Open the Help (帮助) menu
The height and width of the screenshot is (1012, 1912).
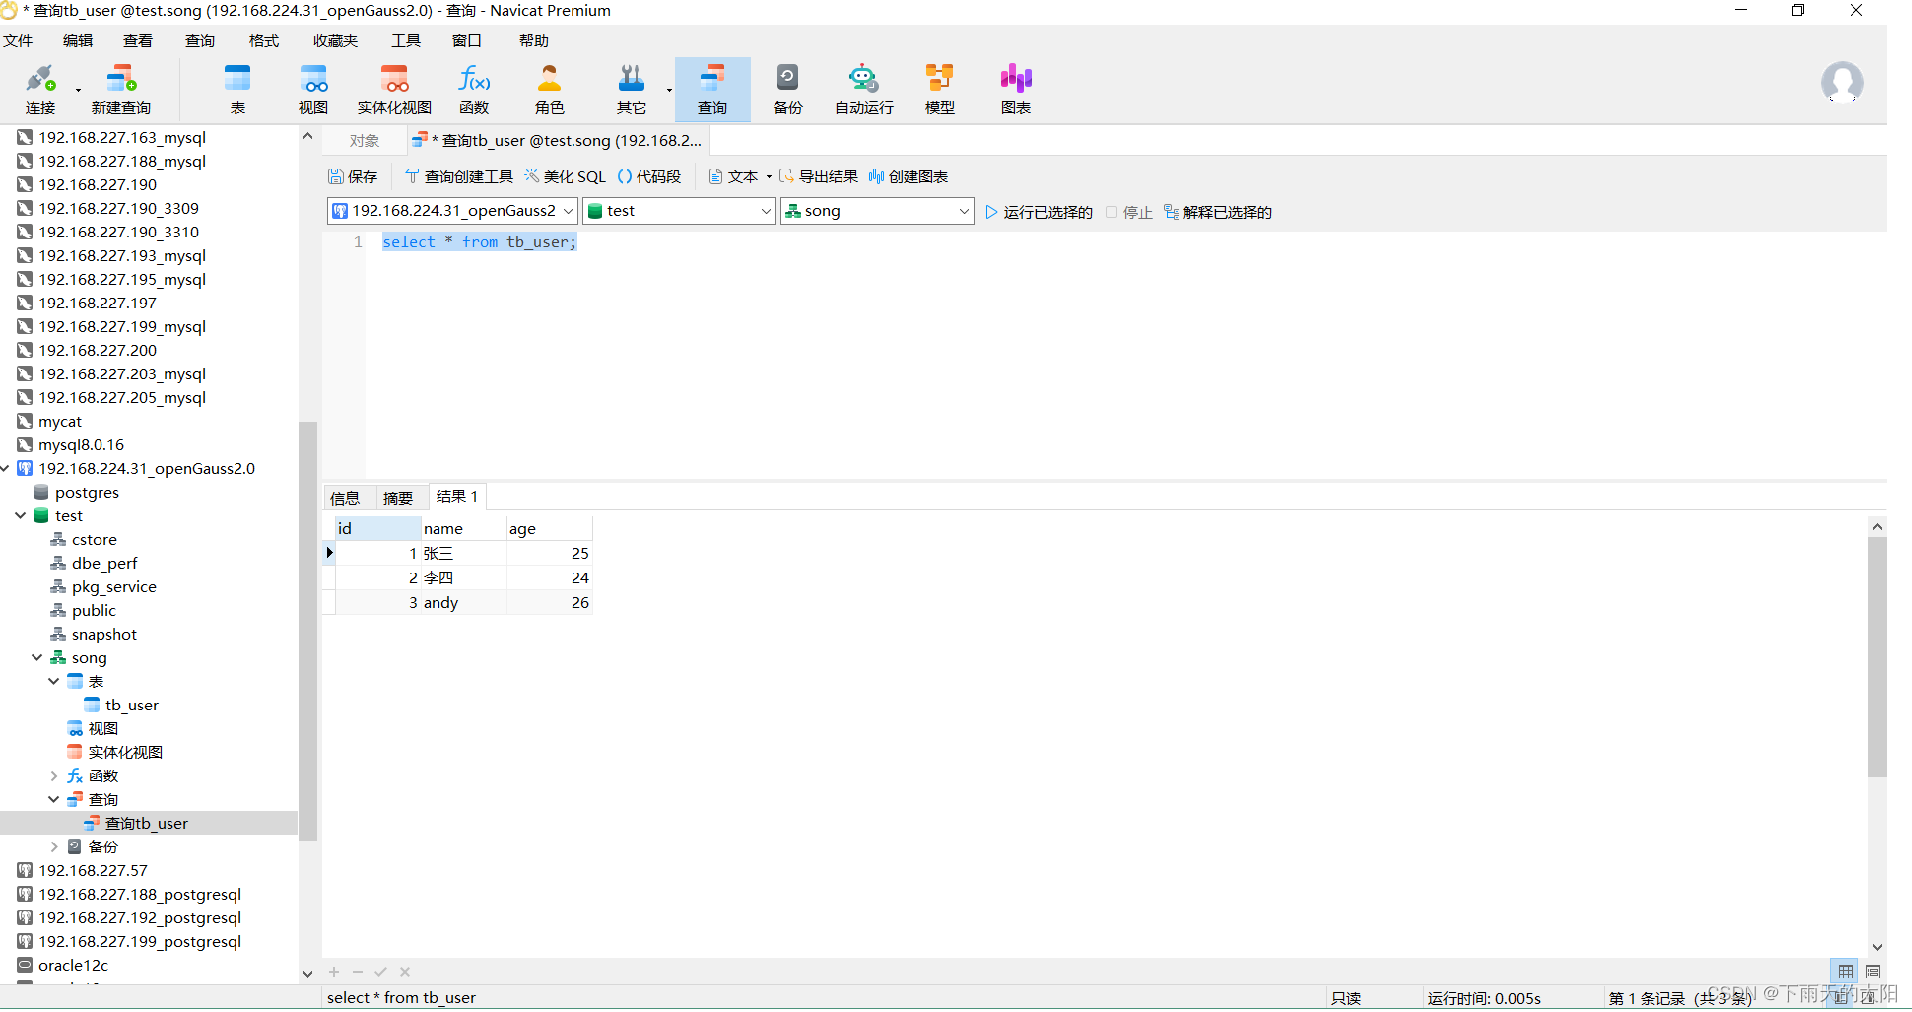[x=534, y=41]
